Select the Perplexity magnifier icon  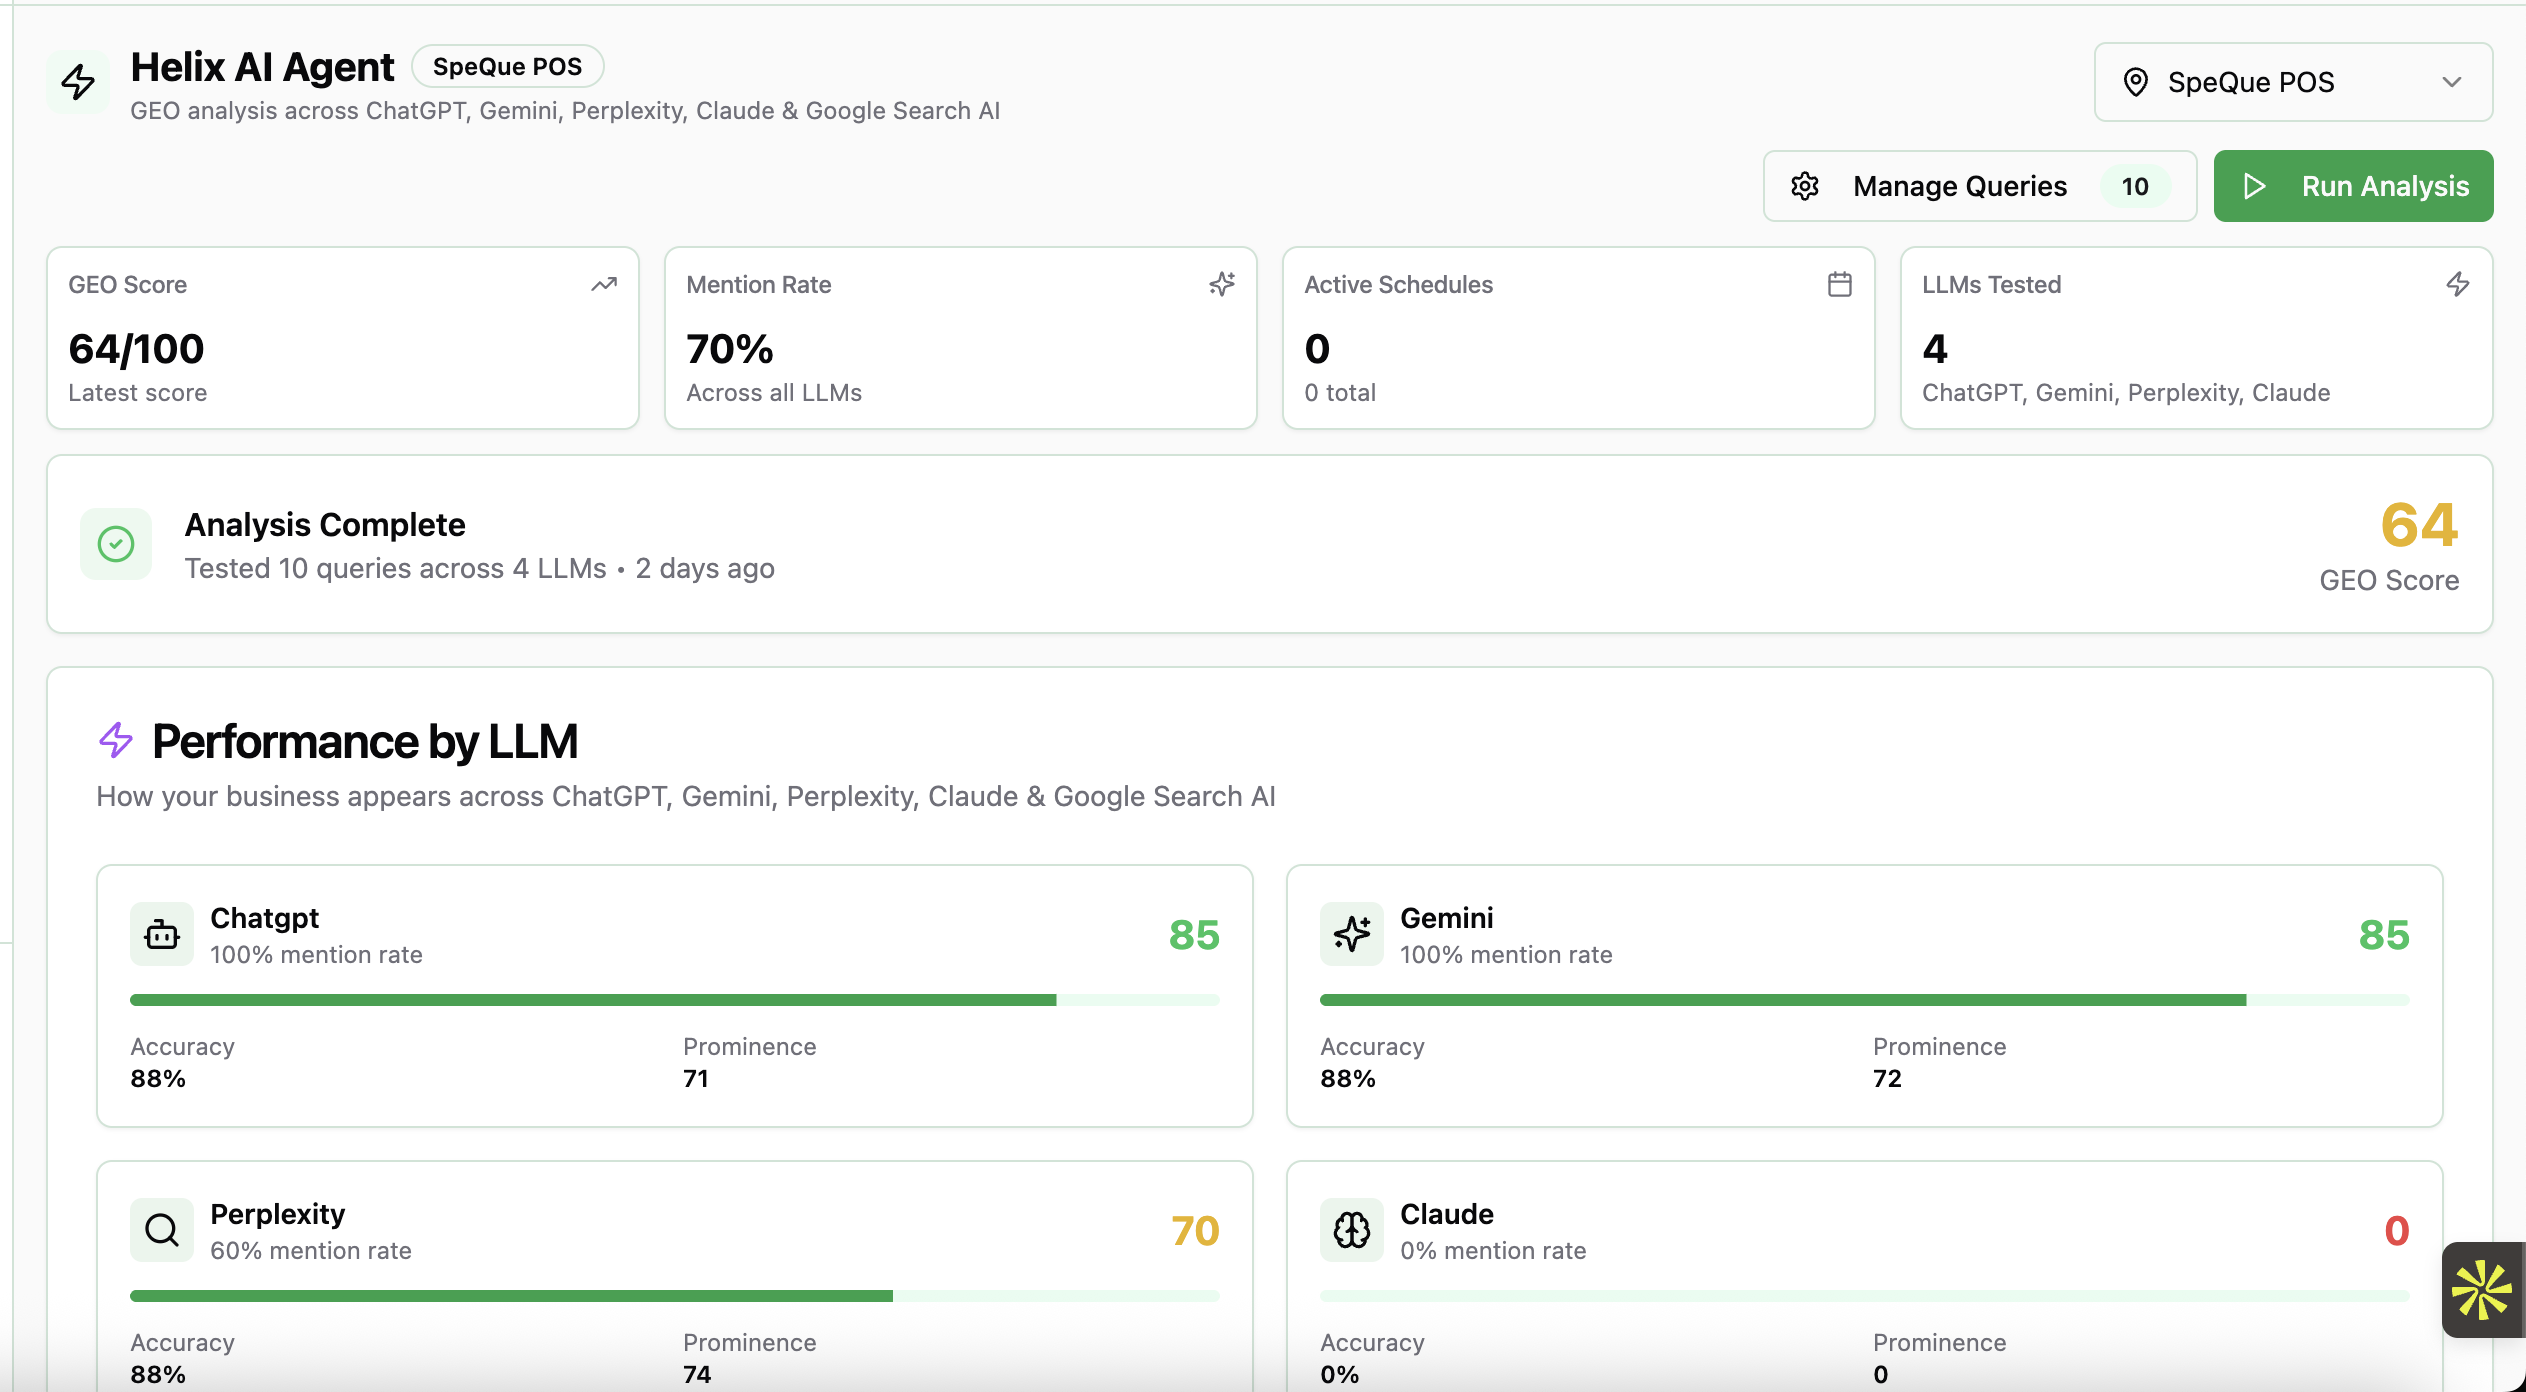coord(161,1229)
